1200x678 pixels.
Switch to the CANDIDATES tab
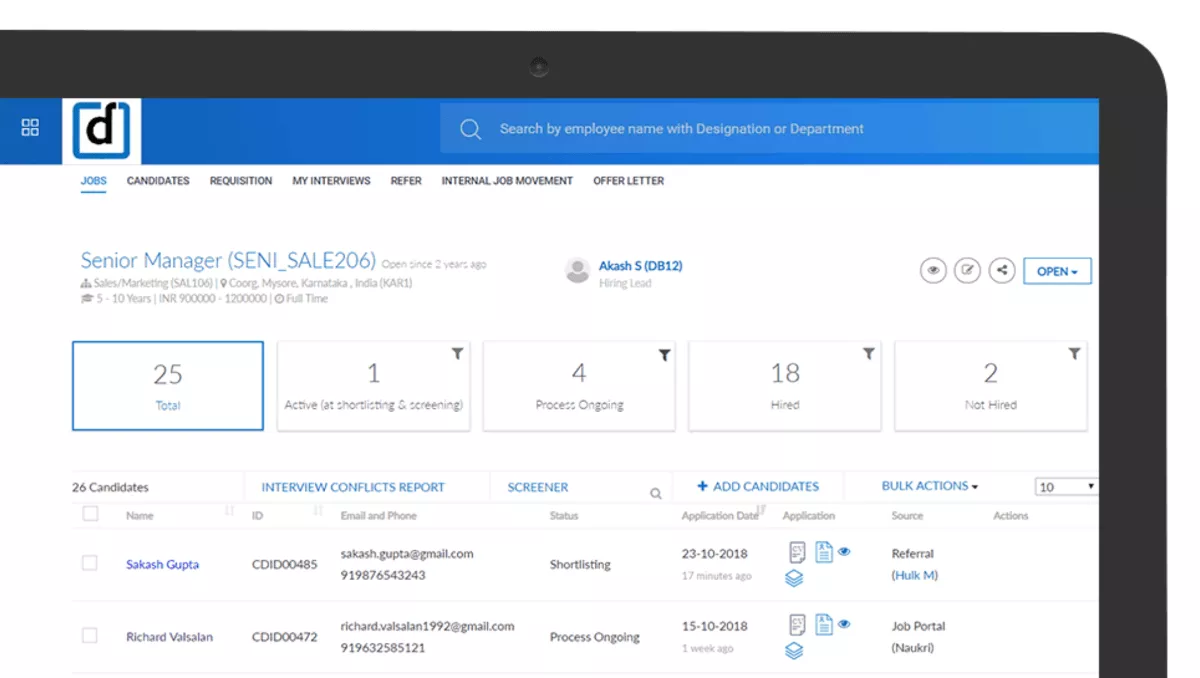point(157,181)
